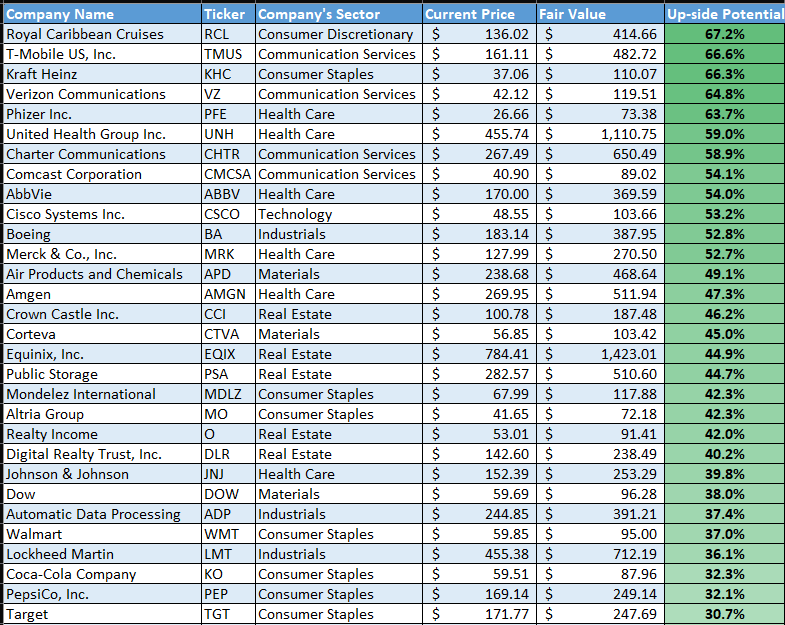
Task: Select the Coca-Cola Company cell
Action: 102,574
